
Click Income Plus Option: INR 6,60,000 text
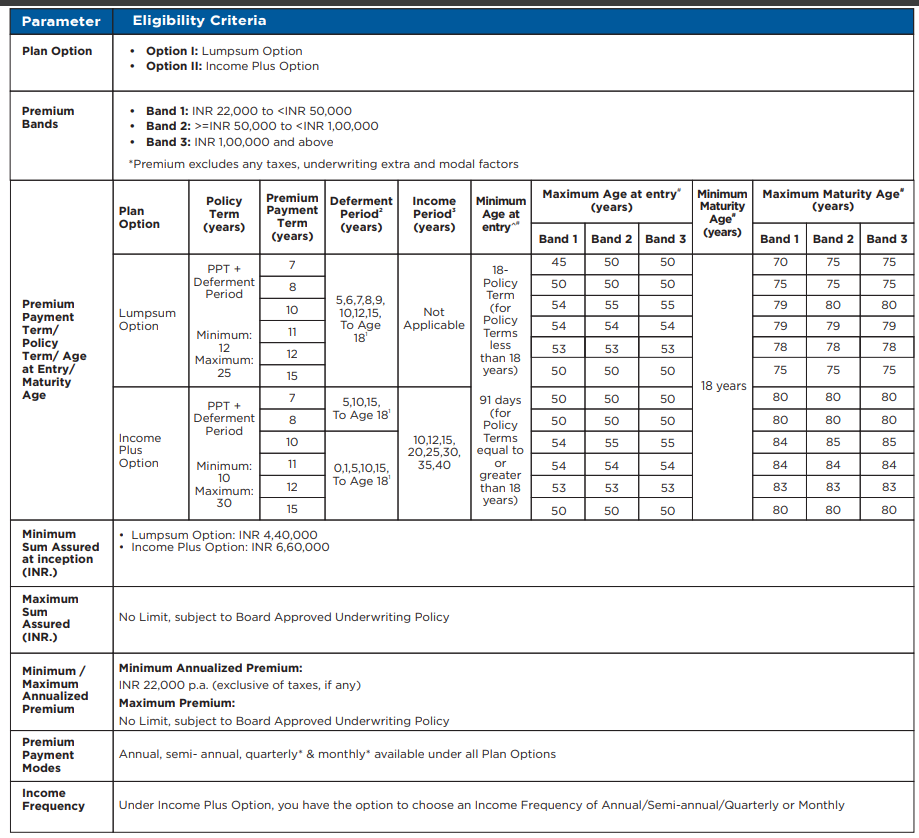pos(230,547)
